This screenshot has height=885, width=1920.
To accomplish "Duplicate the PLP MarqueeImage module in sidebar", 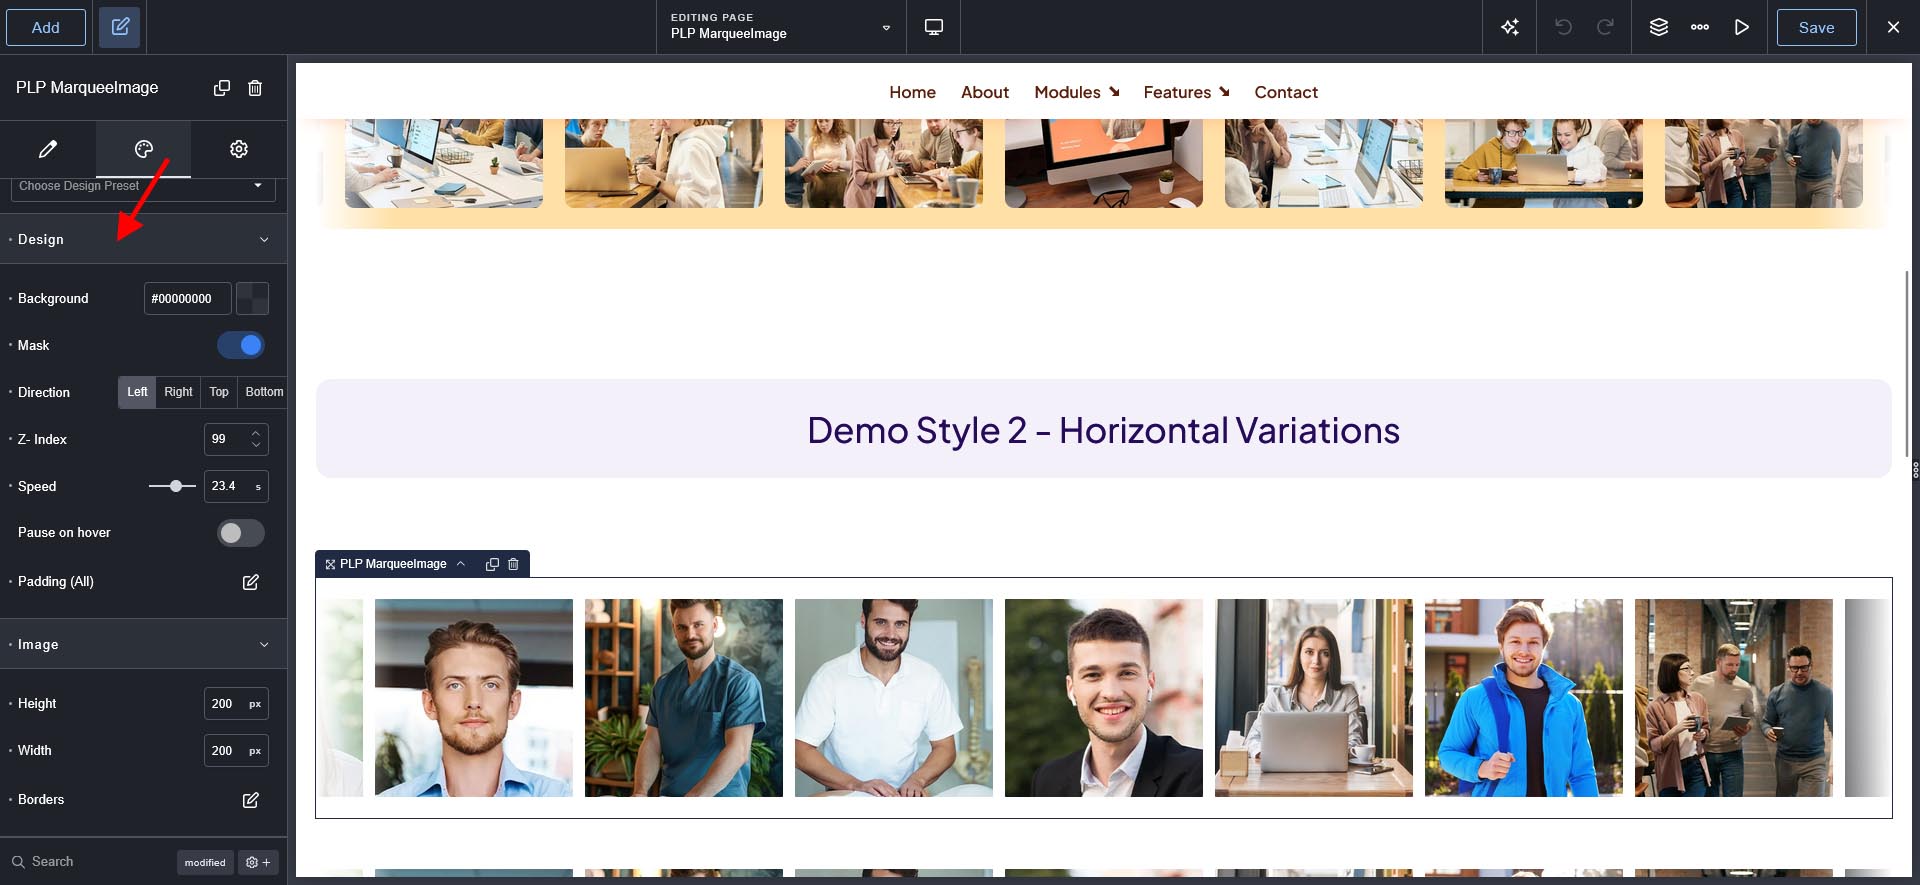I will (x=222, y=88).
